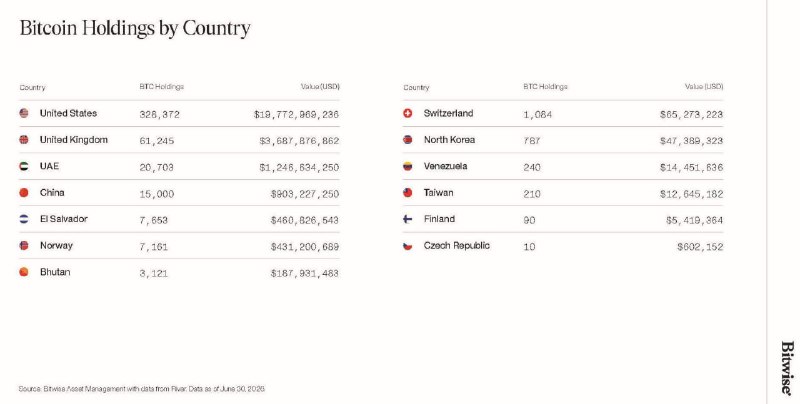Click the Bhutan flag icon

[24, 272]
